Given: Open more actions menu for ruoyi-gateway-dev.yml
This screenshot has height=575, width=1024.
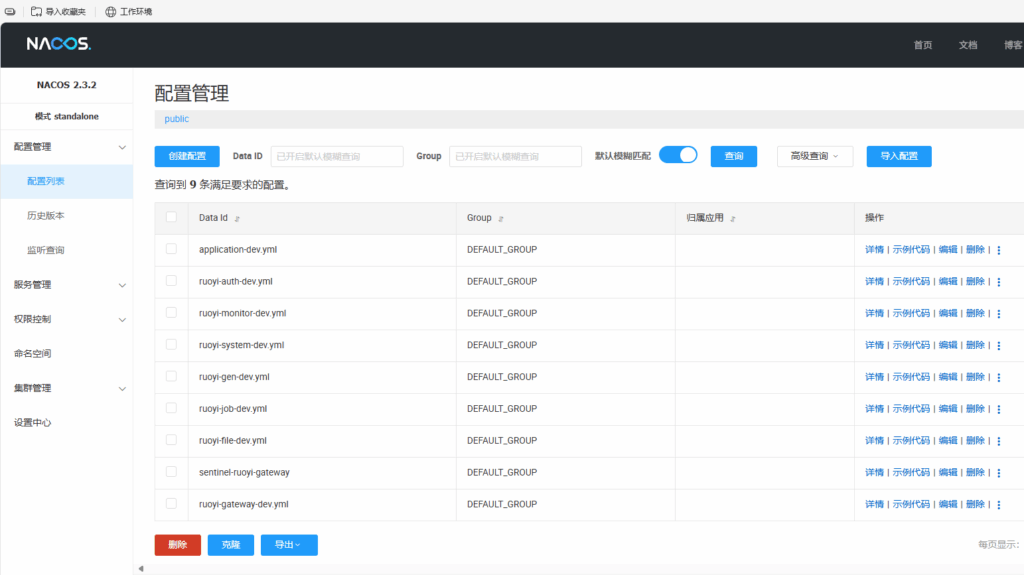Looking at the screenshot, I should [998, 505].
